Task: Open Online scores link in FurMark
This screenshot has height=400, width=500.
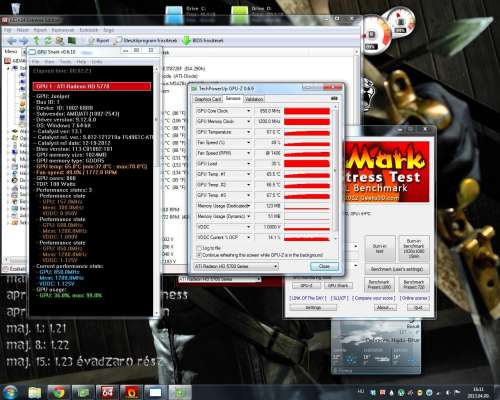Action: click(x=415, y=298)
